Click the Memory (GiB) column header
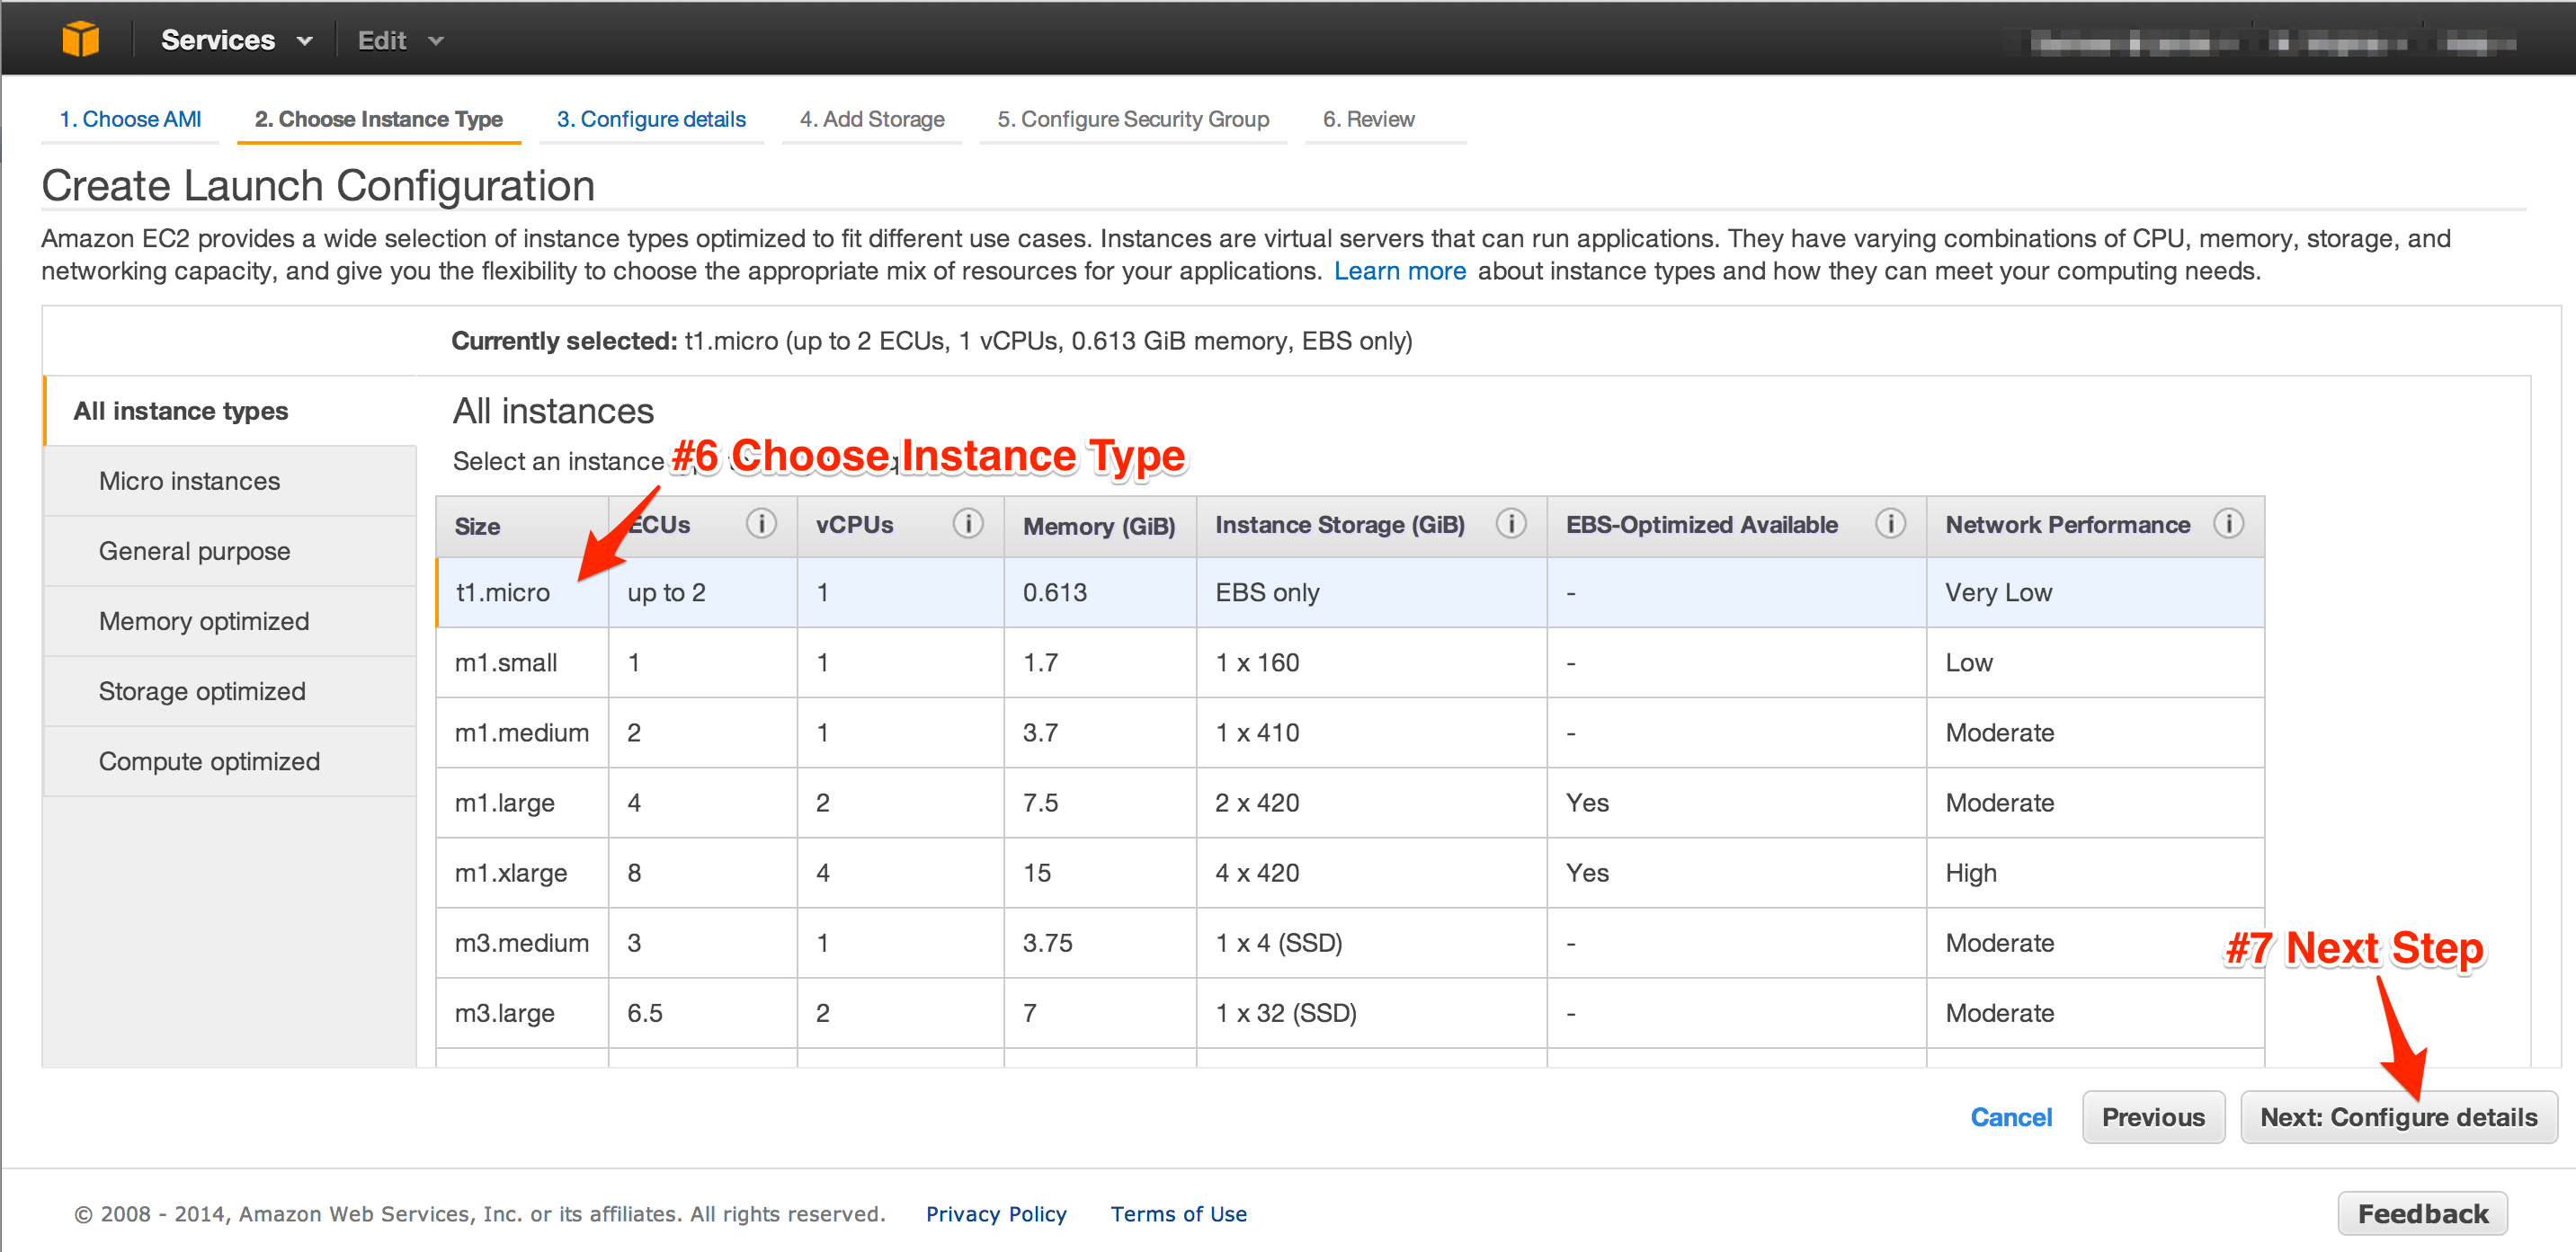 tap(1099, 526)
